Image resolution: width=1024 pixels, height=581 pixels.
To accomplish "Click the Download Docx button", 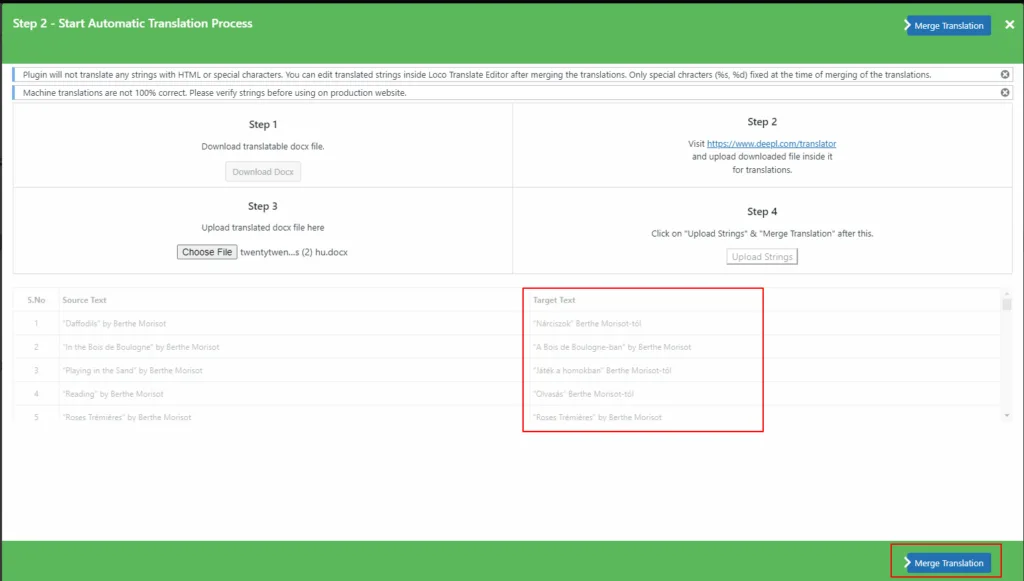I will pyautogui.click(x=263, y=172).
